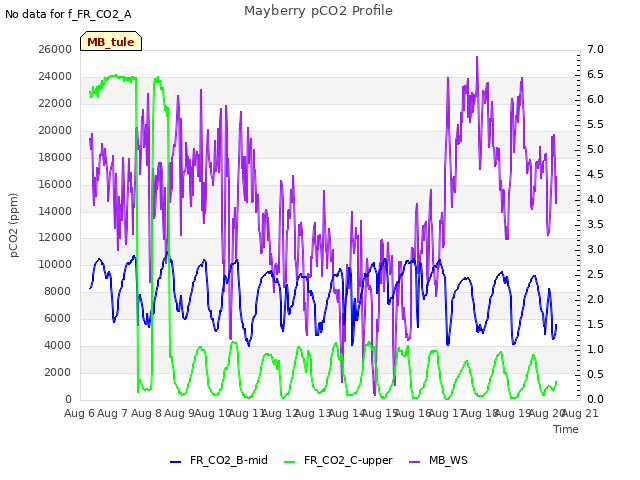
Task: Click the 24000 left axis tick label
Action: pyautogui.click(x=55, y=76)
